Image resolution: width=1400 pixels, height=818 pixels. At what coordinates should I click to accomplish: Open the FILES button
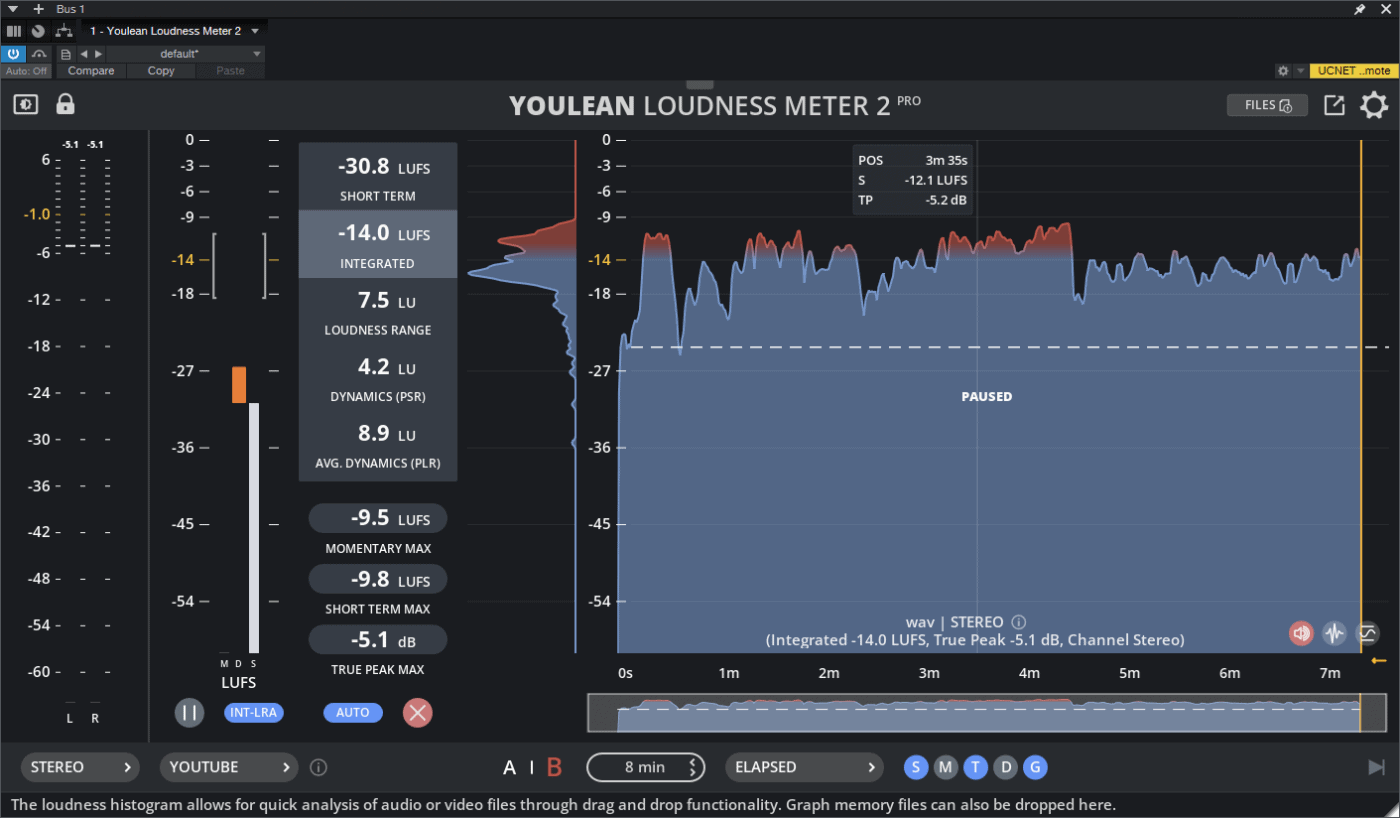pos(1267,105)
